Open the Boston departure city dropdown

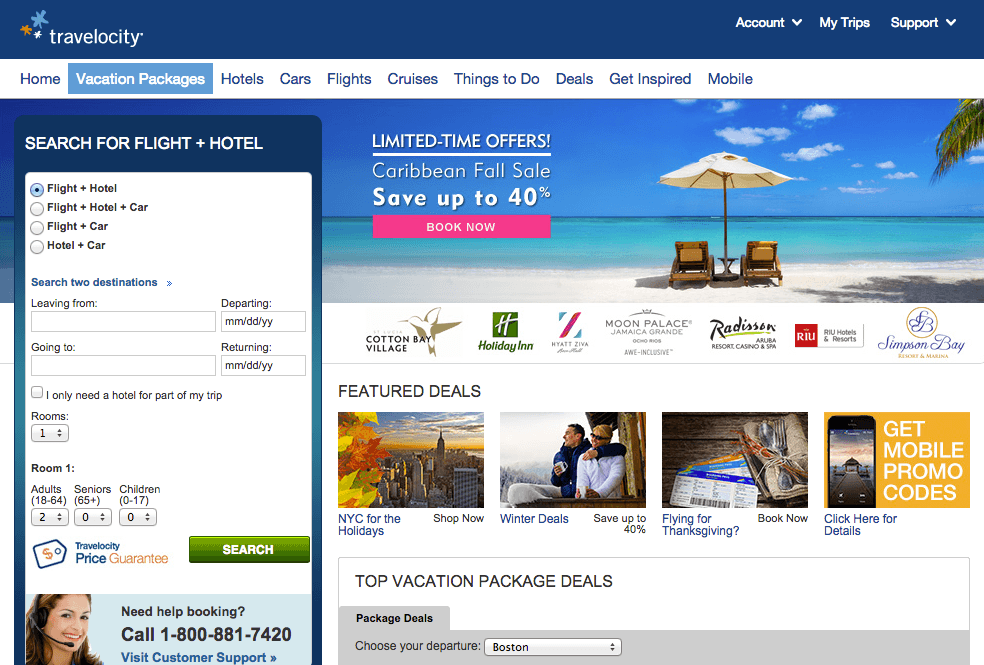coord(553,647)
